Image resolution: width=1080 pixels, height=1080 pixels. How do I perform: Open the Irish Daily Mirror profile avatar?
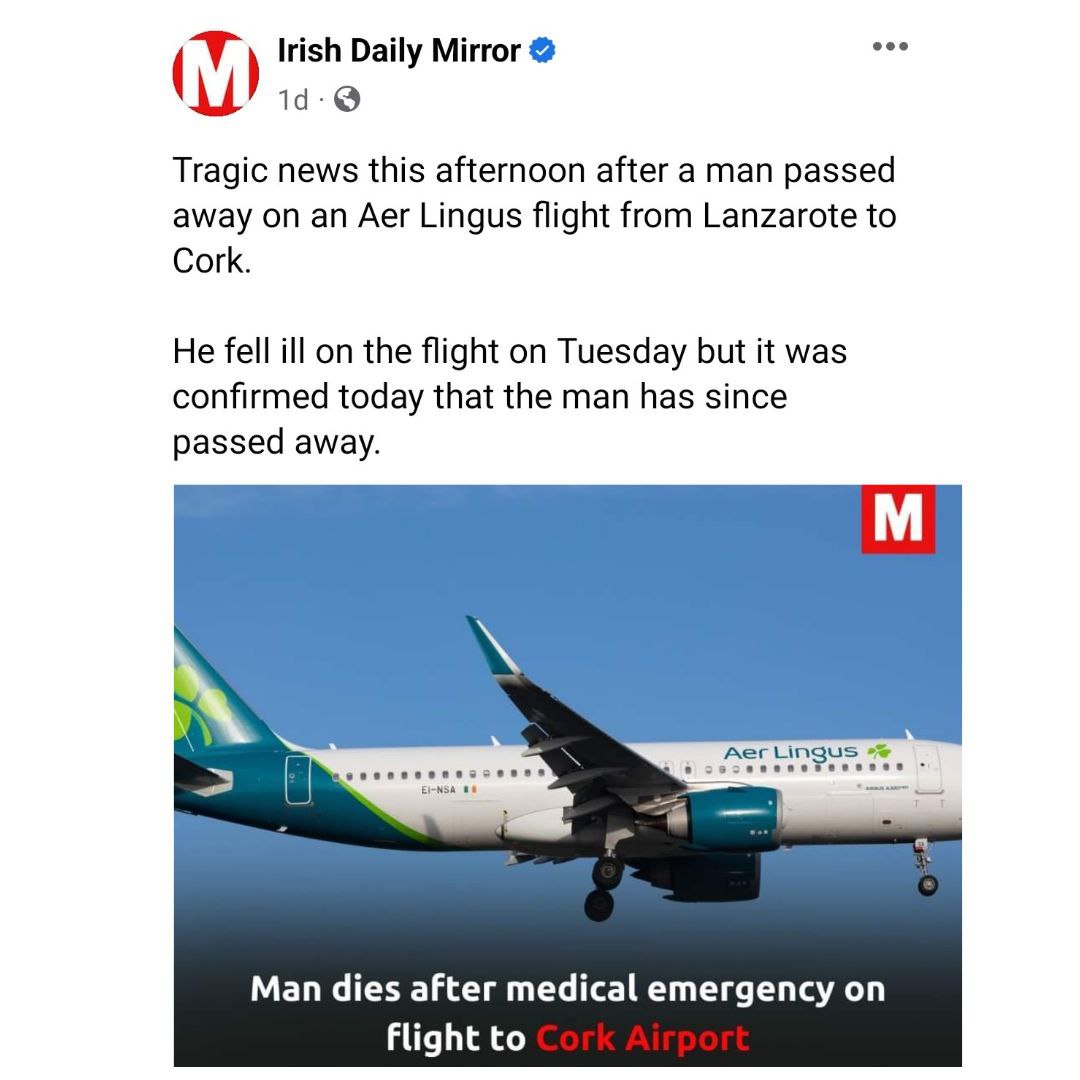[216, 73]
